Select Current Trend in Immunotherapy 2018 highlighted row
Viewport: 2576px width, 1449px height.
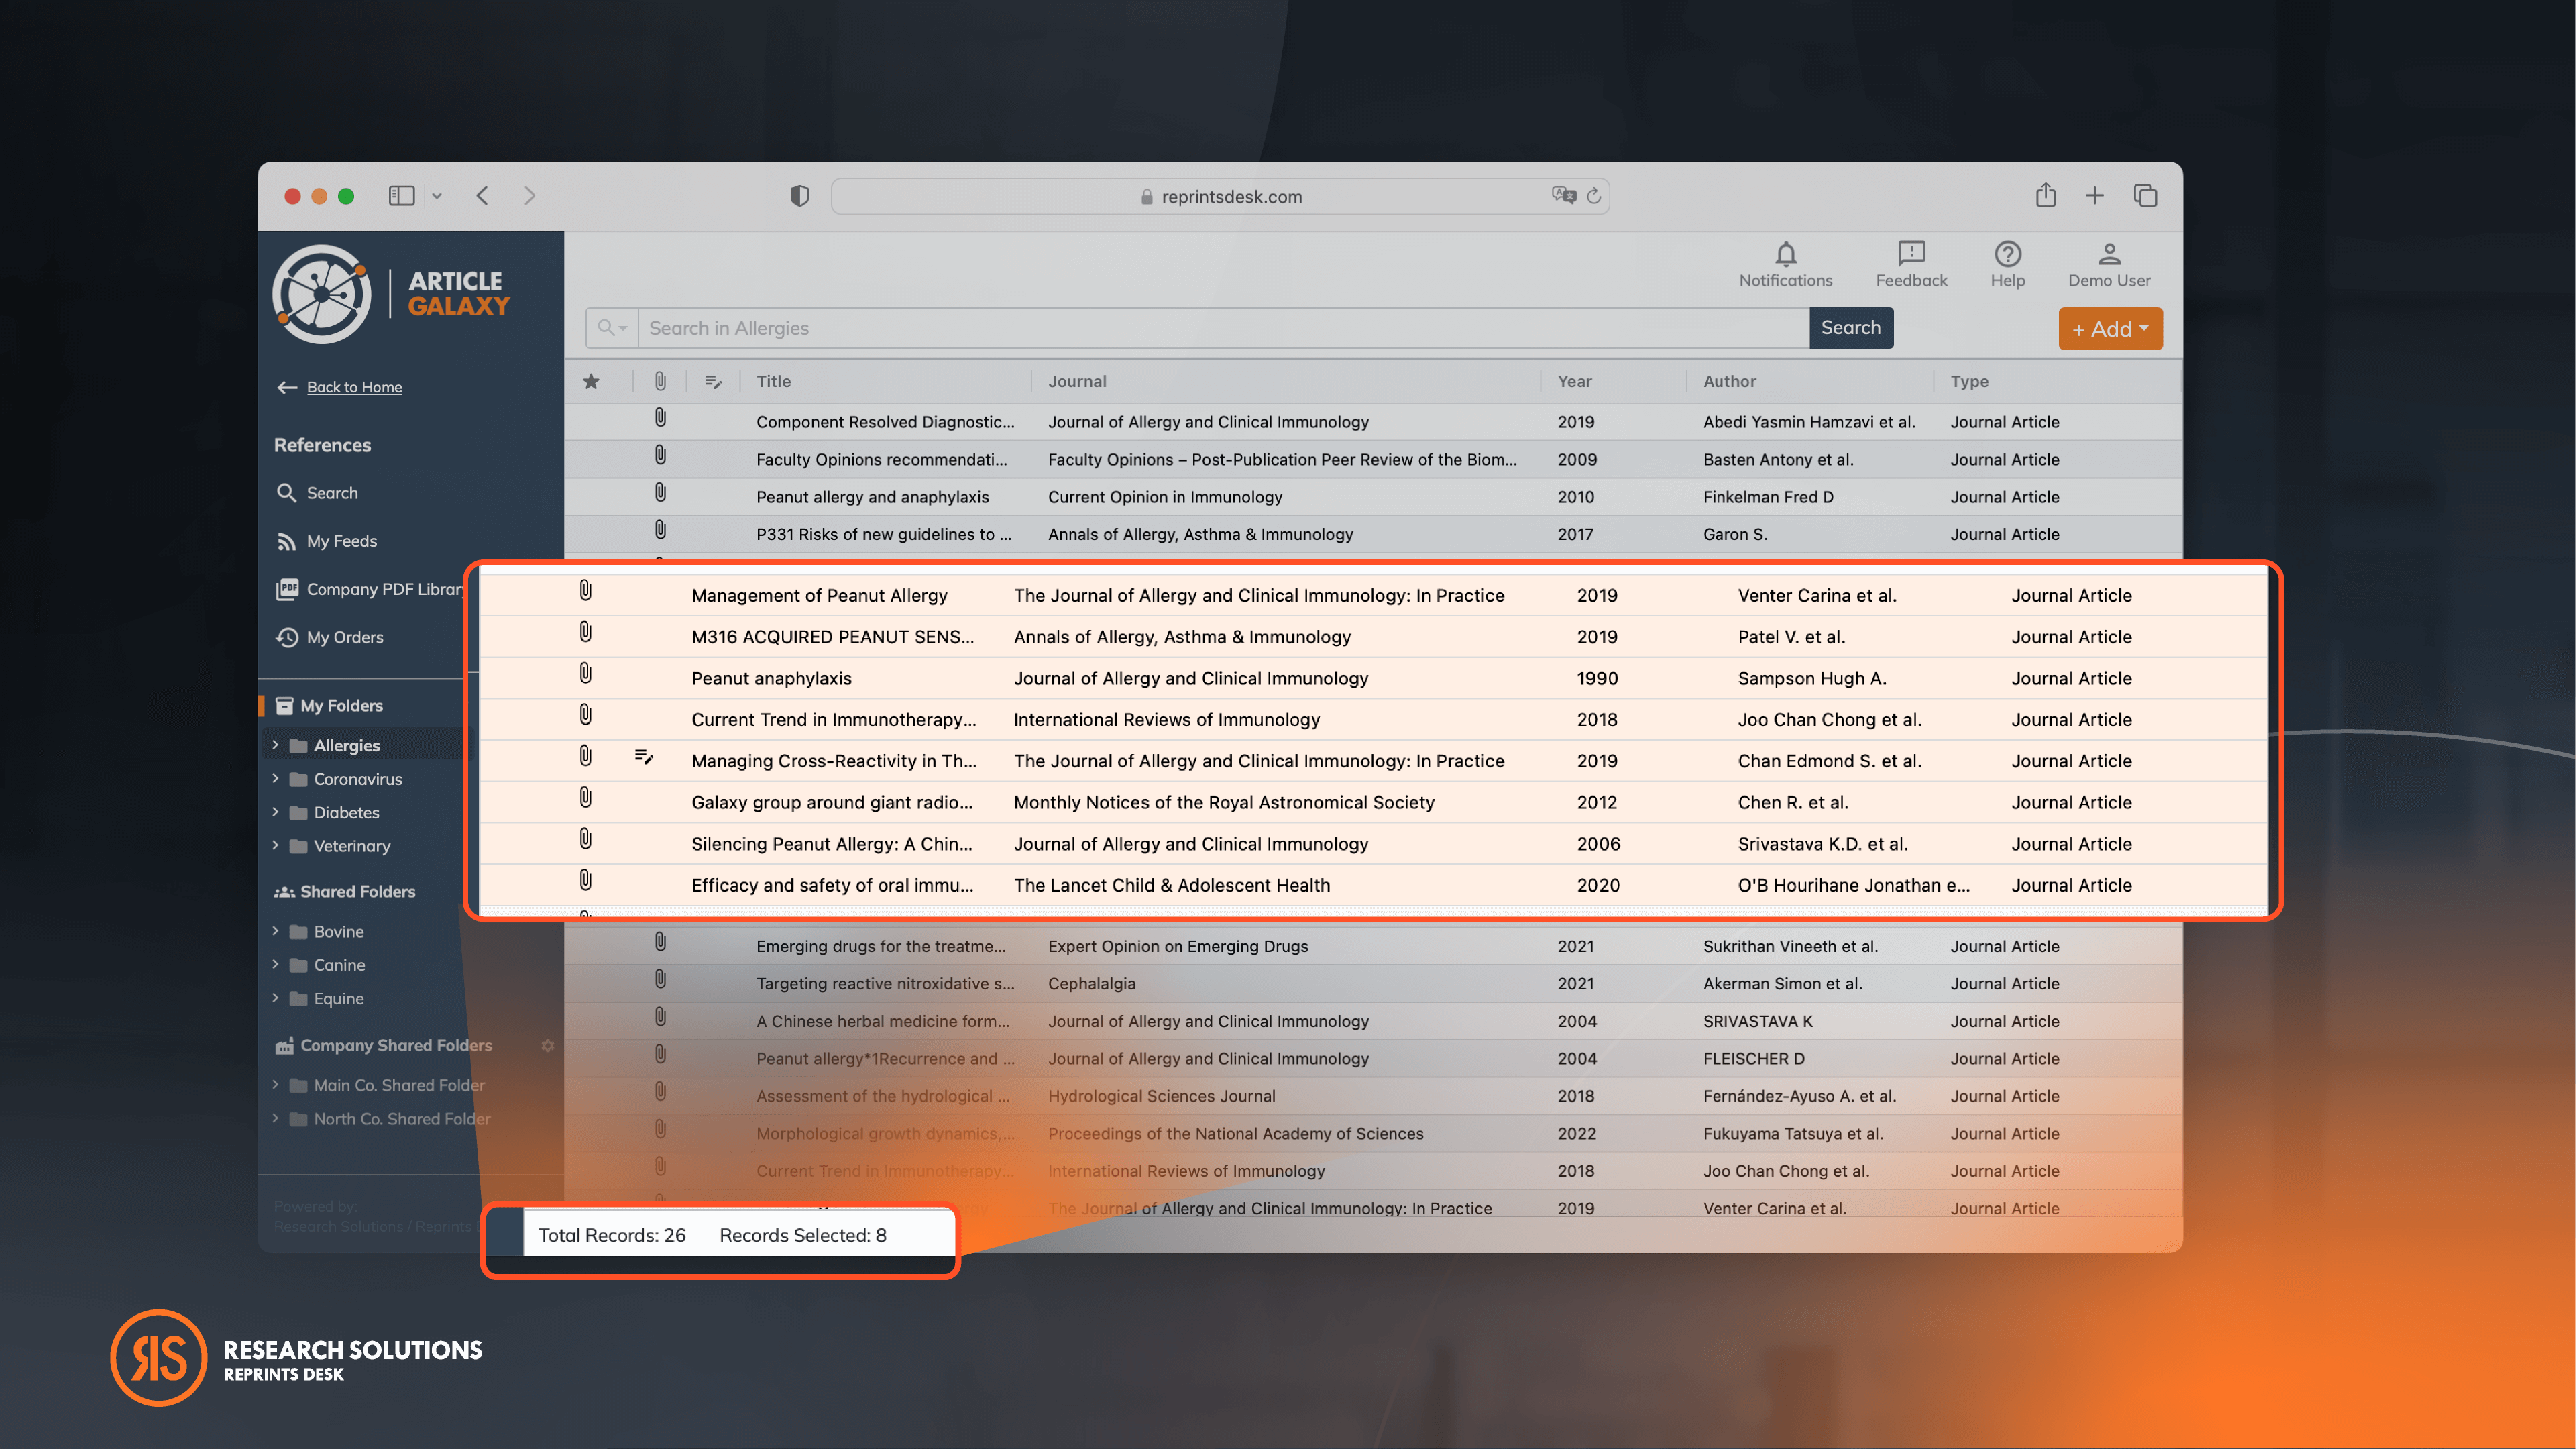(1372, 719)
